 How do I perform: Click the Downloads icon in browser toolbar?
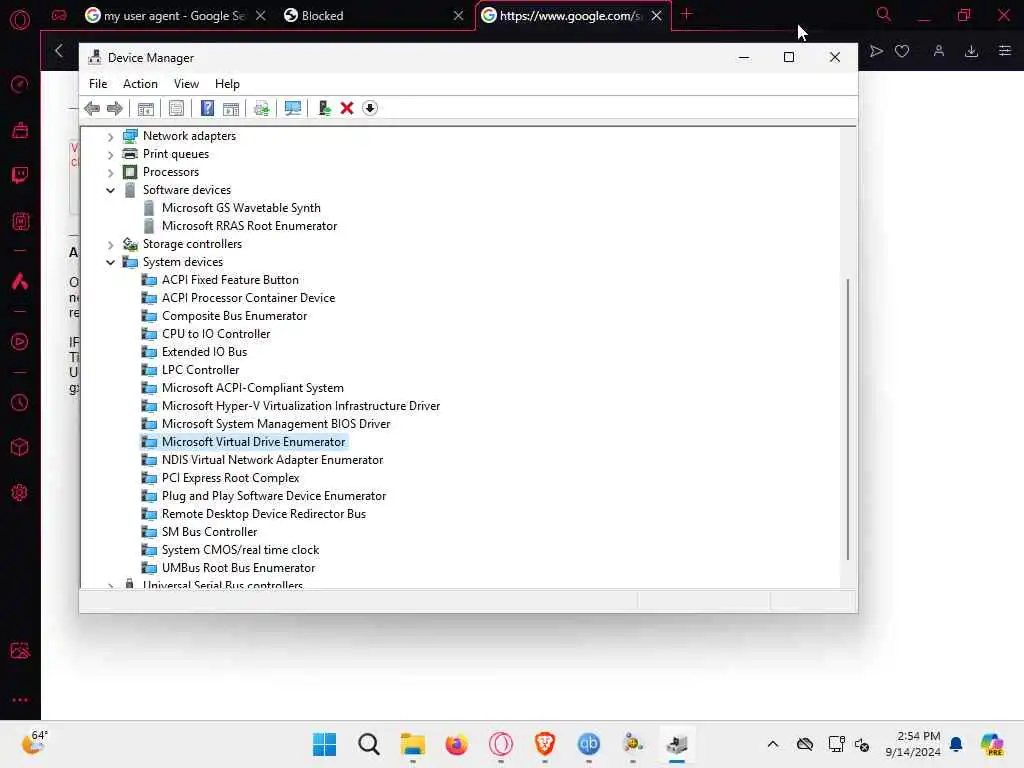(x=971, y=51)
